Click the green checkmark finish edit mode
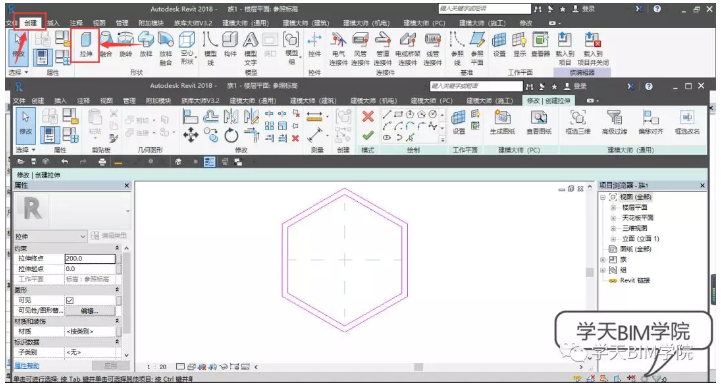Image resolution: width=721 pixels, height=384 pixels. coord(368,136)
